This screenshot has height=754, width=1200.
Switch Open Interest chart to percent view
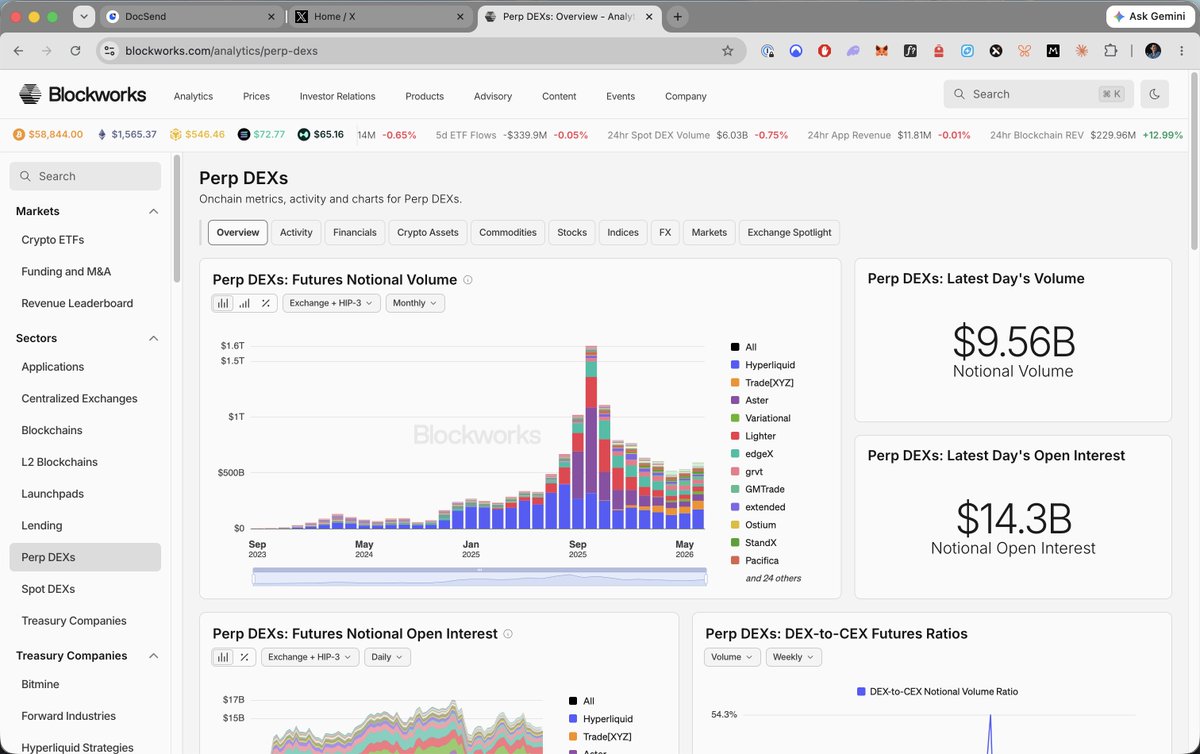click(x=244, y=657)
